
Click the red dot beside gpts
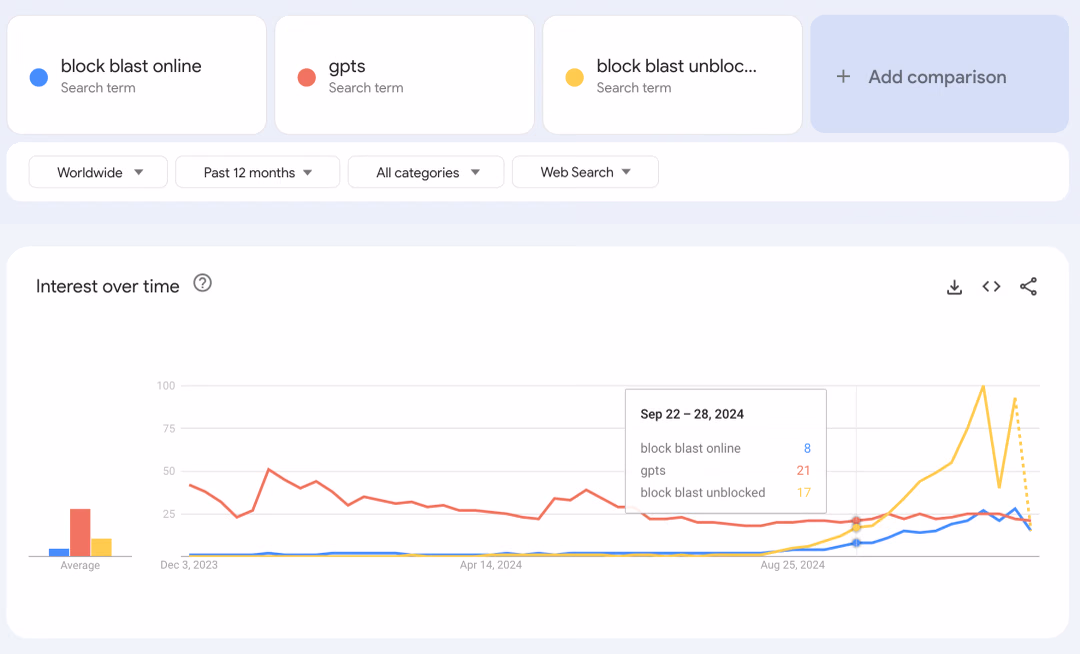[x=307, y=77]
